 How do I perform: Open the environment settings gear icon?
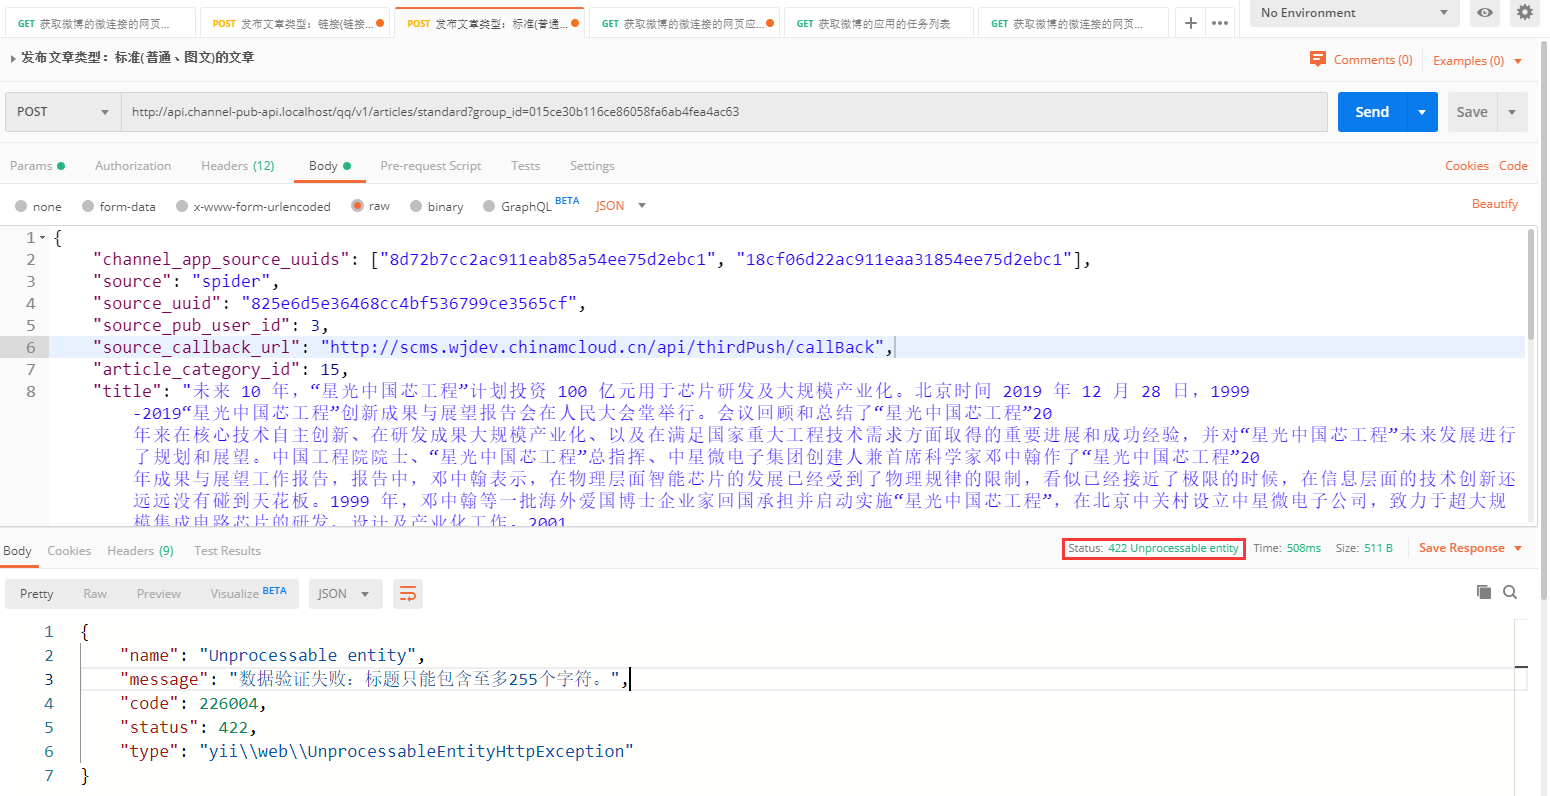coord(1524,13)
